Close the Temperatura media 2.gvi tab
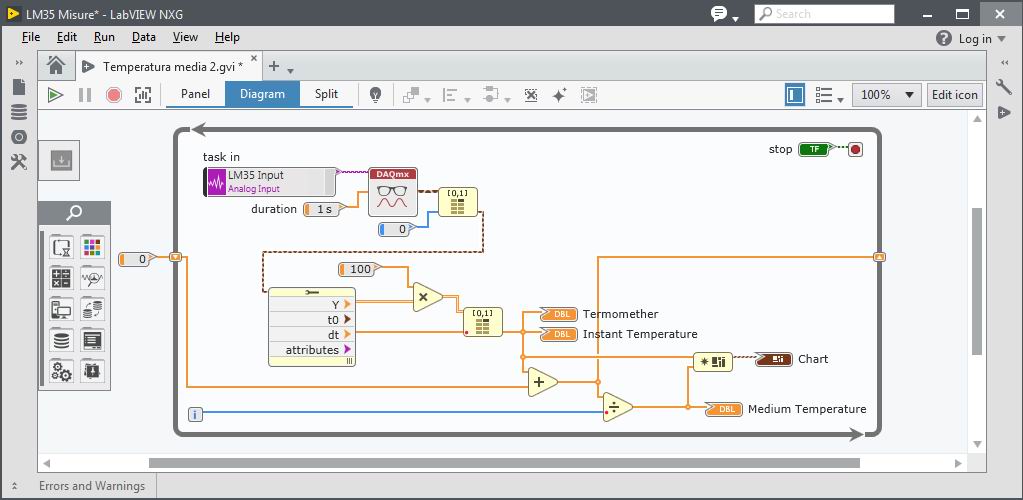Viewport: 1023px width, 500px height. point(254,58)
